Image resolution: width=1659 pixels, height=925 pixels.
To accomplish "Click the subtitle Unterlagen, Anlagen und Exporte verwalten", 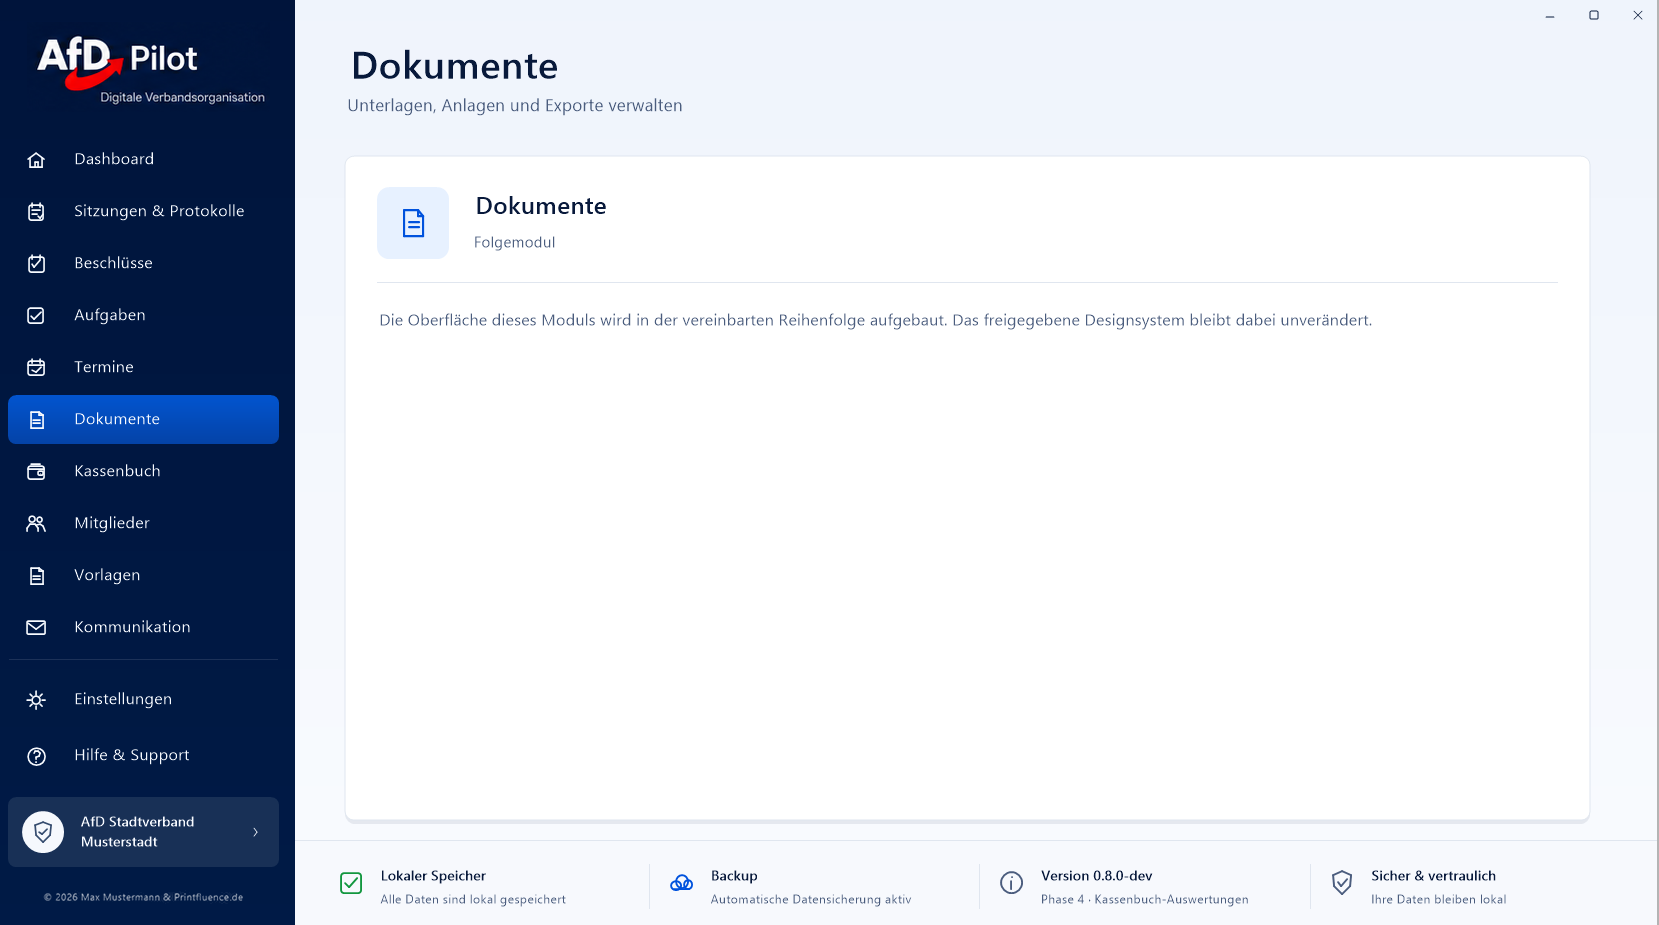I will [515, 106].
